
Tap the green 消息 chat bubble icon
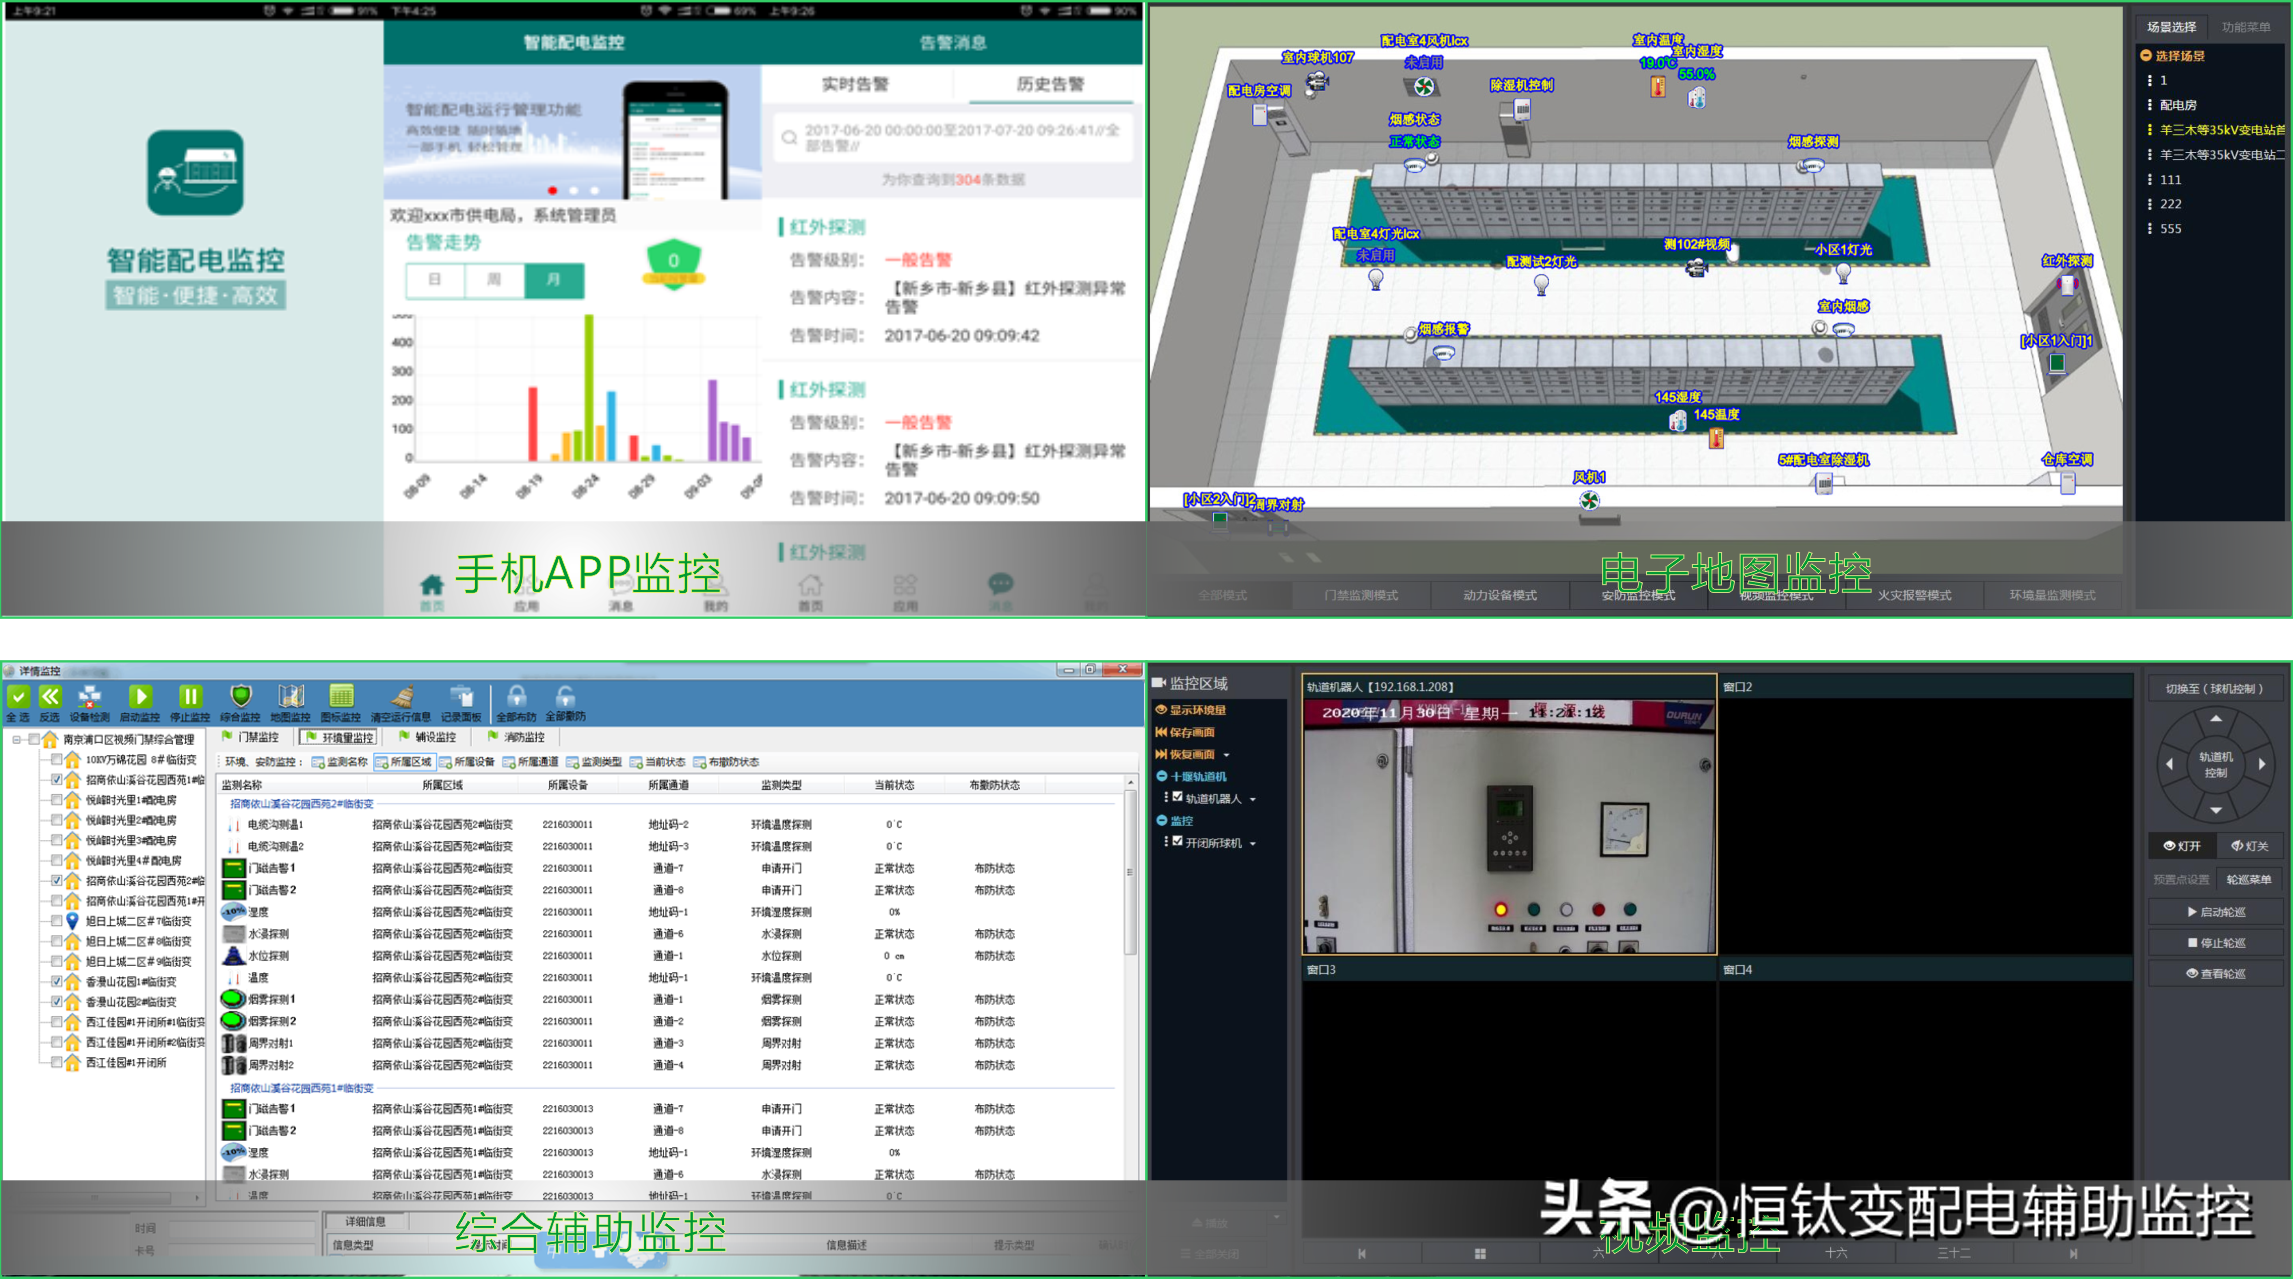tap(1000, 583)
